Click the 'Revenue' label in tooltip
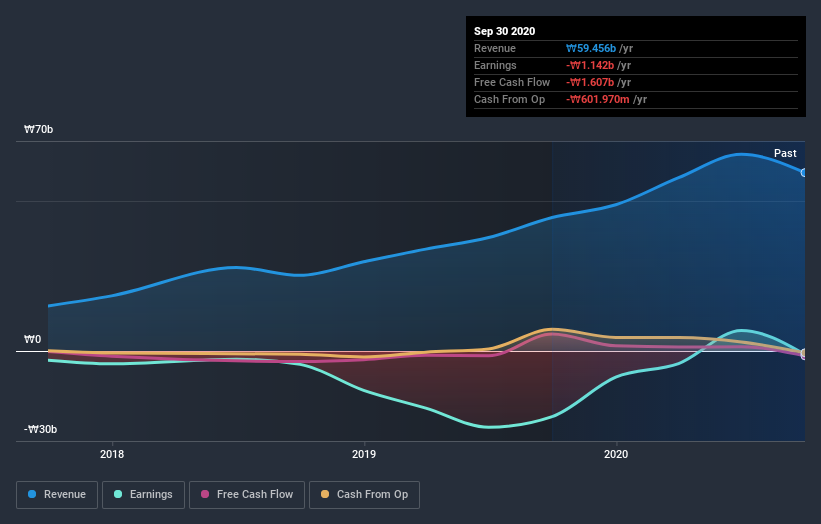Viewport: 821px width, 524px height. tap(495, 48)
